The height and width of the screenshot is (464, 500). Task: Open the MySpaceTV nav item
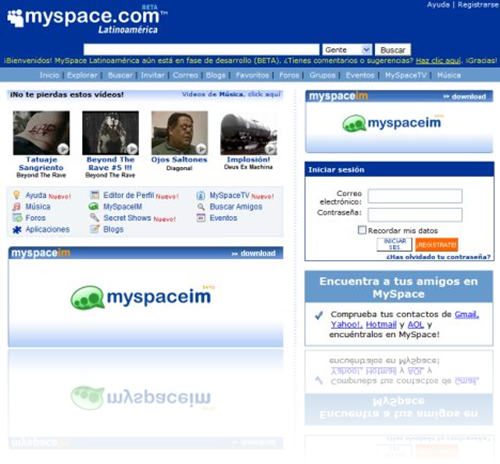pos(406,75)
